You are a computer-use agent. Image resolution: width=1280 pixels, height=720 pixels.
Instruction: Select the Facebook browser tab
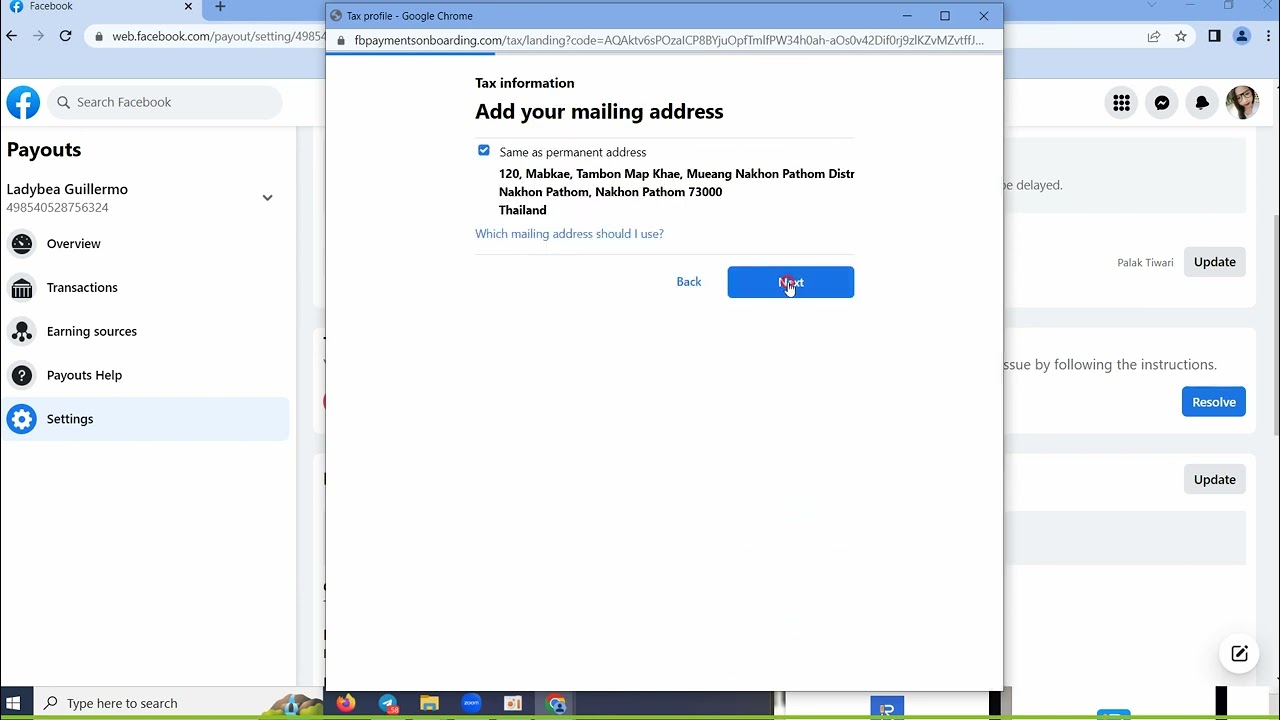100,7
